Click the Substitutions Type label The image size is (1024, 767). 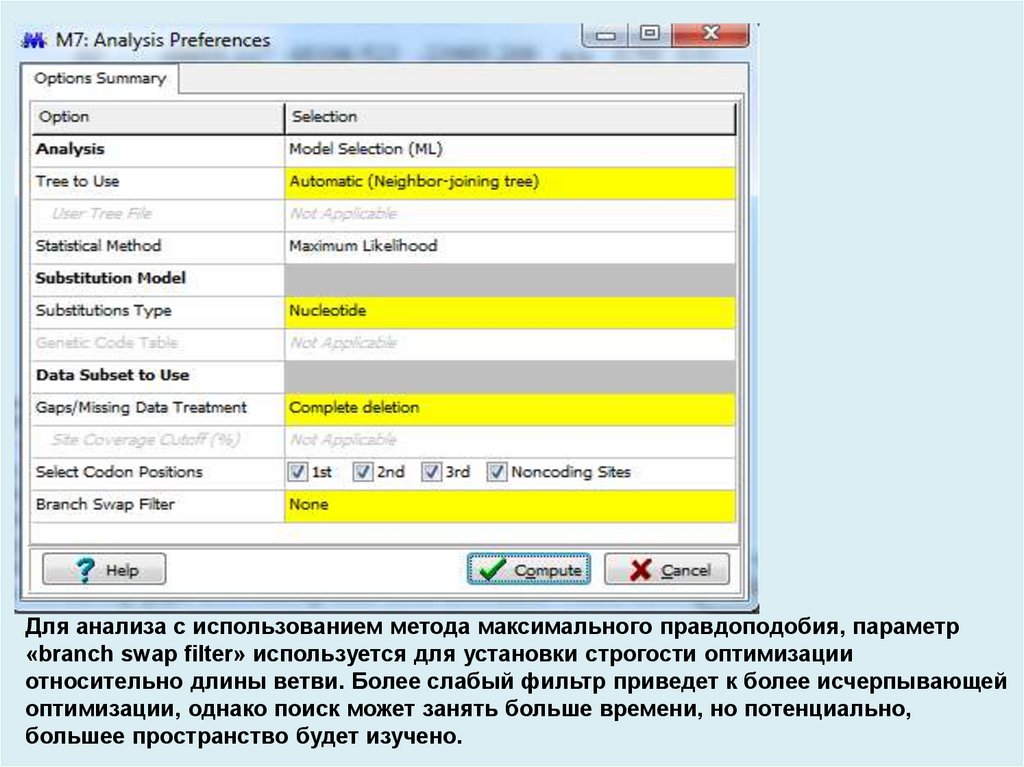tap(104, 310)
